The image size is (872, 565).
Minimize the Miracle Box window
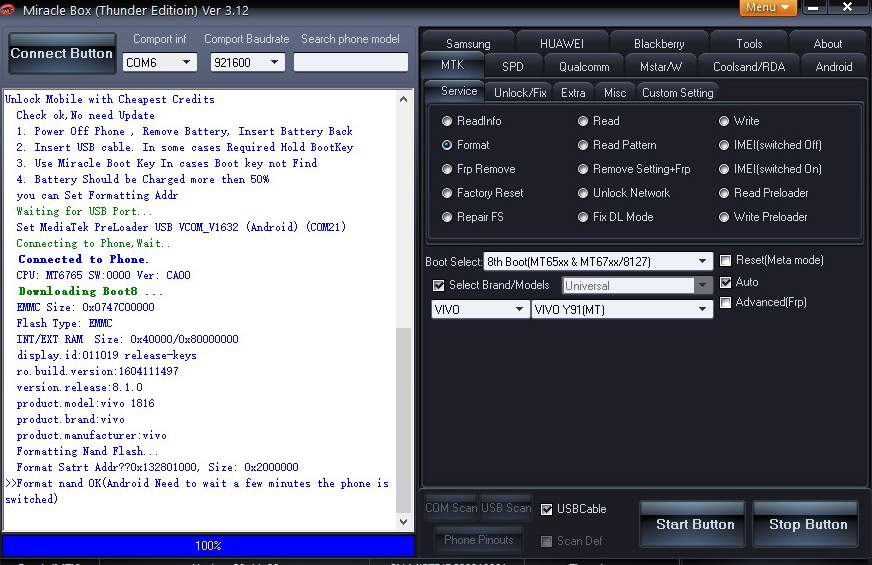pos(812,7)
